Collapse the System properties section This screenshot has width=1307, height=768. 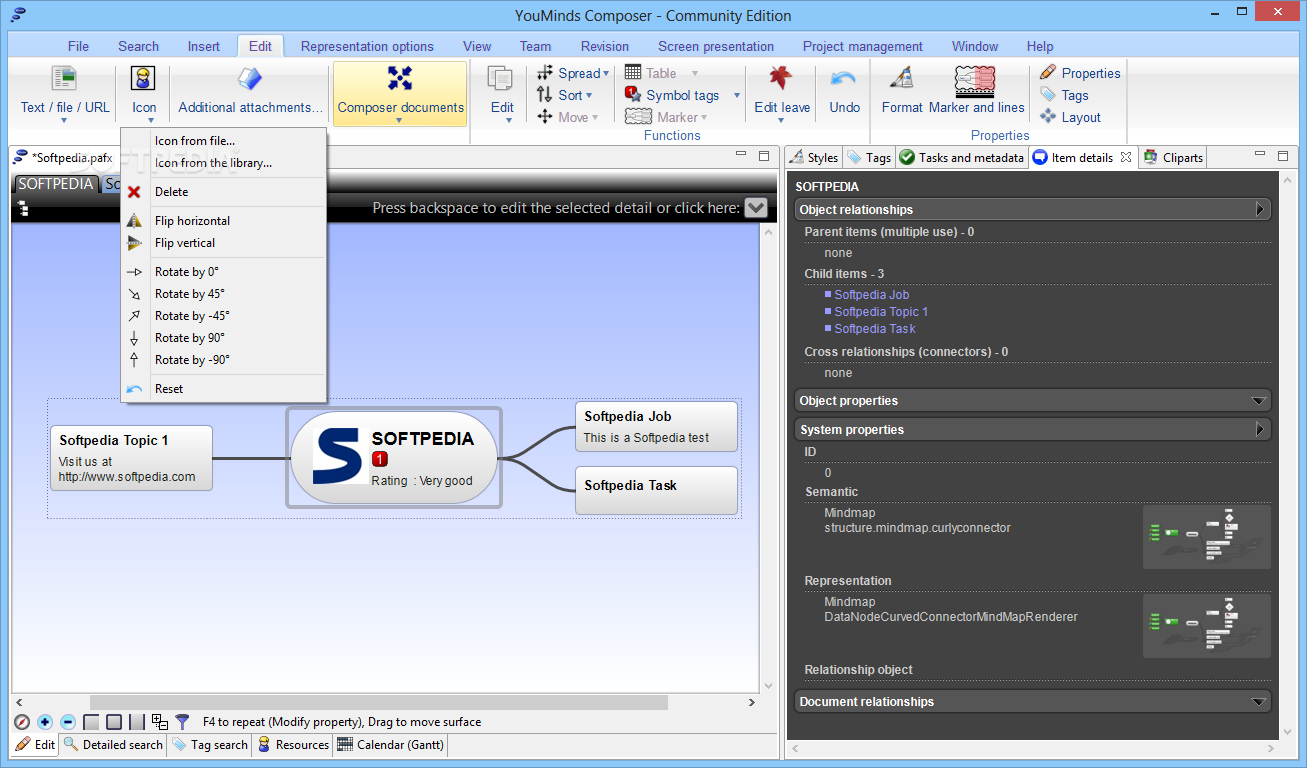click(x=1261, y=429)
